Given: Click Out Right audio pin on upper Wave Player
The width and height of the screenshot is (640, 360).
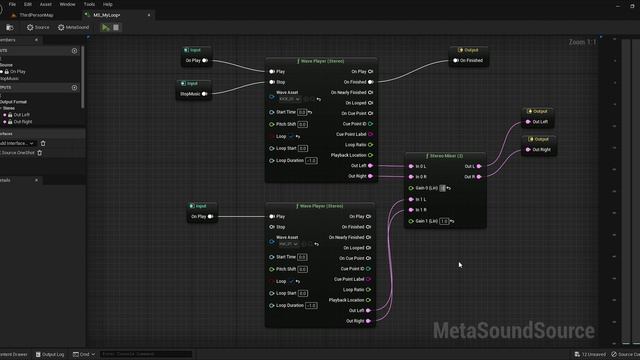Looking at the screenshot, I should pos(371,176).
